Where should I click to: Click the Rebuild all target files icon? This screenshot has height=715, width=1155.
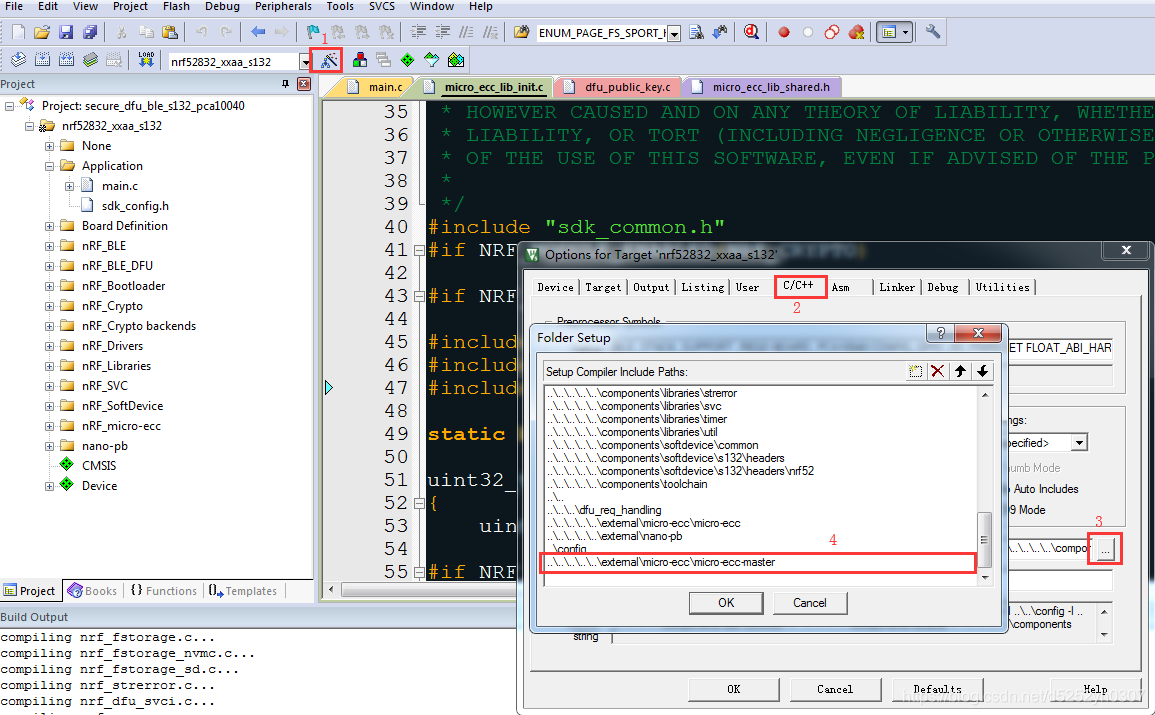coord(65,58)
